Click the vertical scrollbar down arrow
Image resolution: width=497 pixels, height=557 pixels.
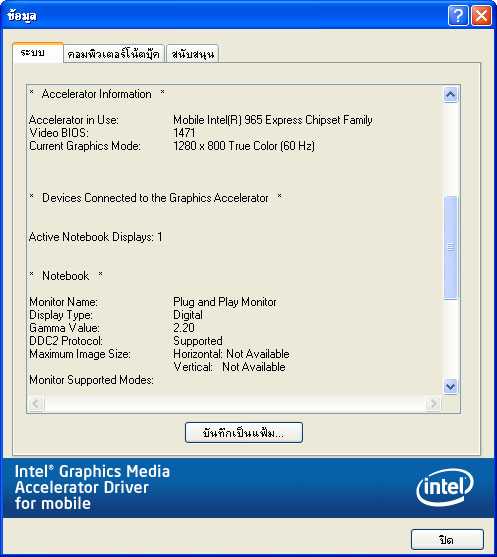[450, 386]
